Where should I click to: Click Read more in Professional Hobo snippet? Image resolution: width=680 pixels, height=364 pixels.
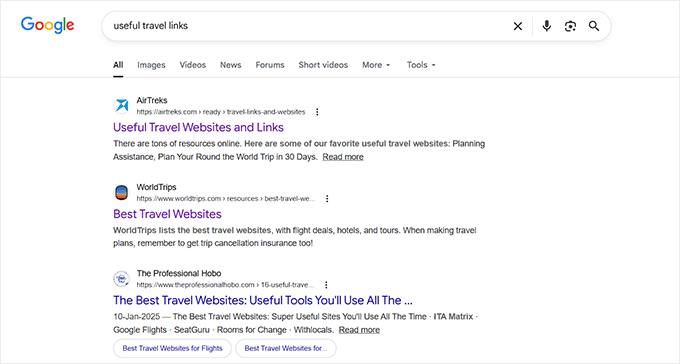(359, 330)
